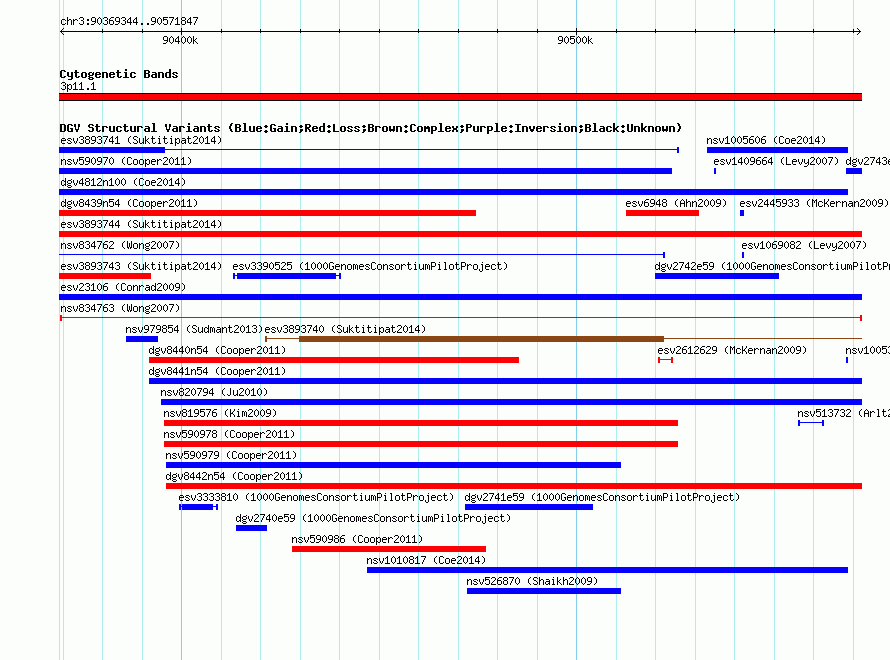Select nsv590978 (Cooper2011) label
The width and height of the screenshot is (890, 660).
(x=229, y=434)
